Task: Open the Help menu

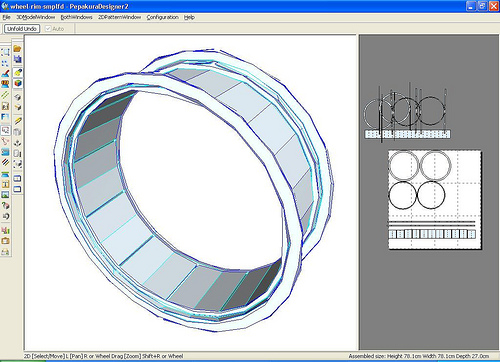Action: click(189, 17)
